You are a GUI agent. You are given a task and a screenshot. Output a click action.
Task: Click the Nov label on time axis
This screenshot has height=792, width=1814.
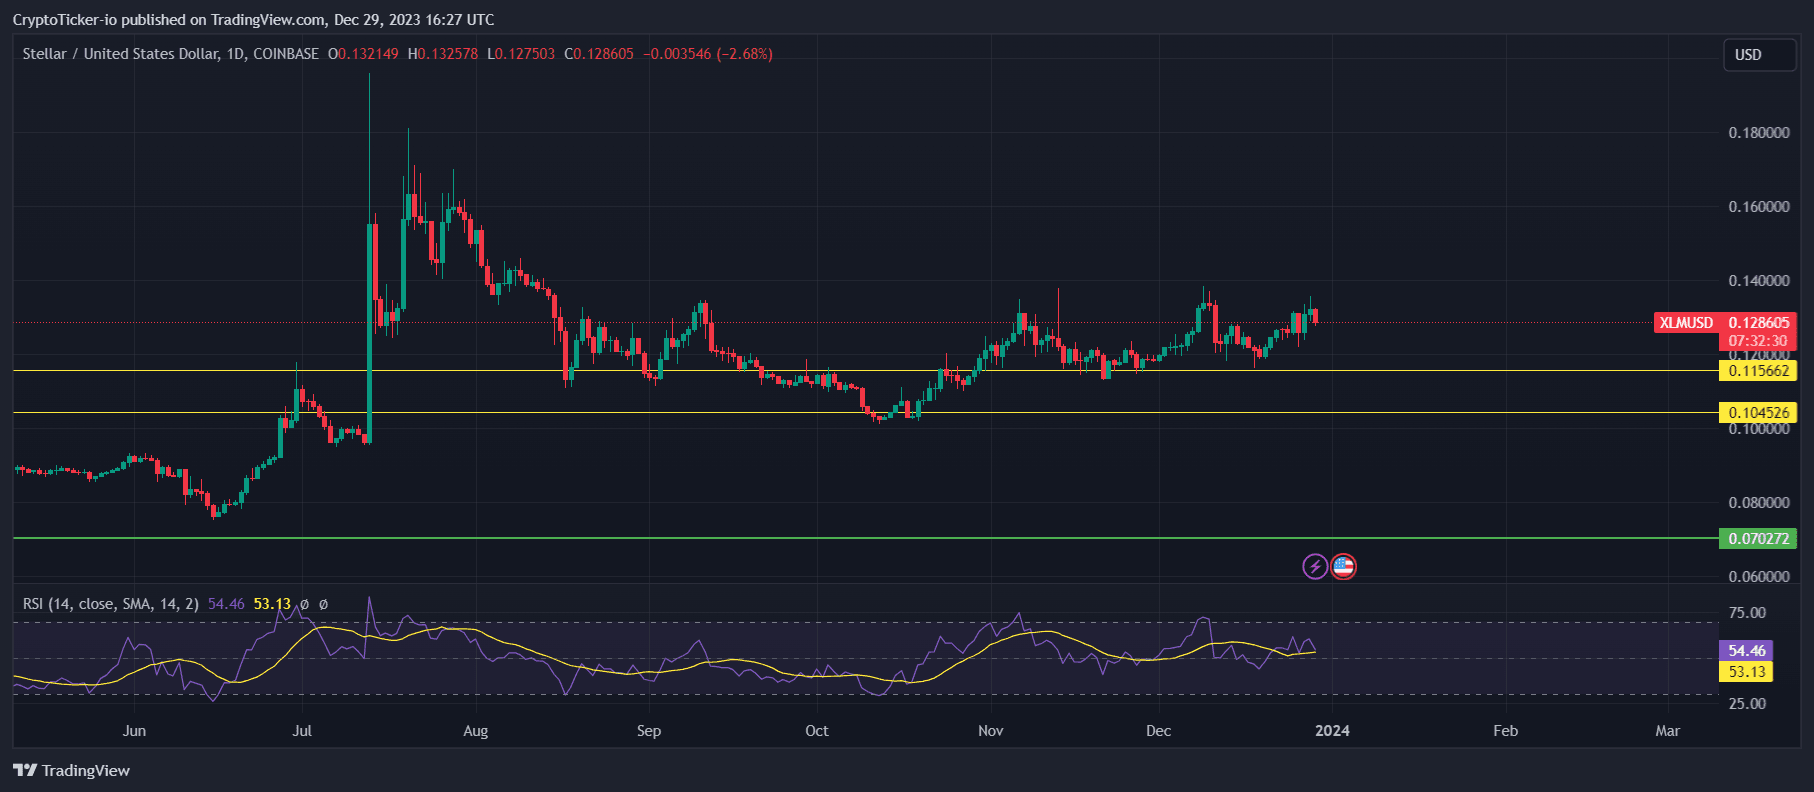point(990,731)
